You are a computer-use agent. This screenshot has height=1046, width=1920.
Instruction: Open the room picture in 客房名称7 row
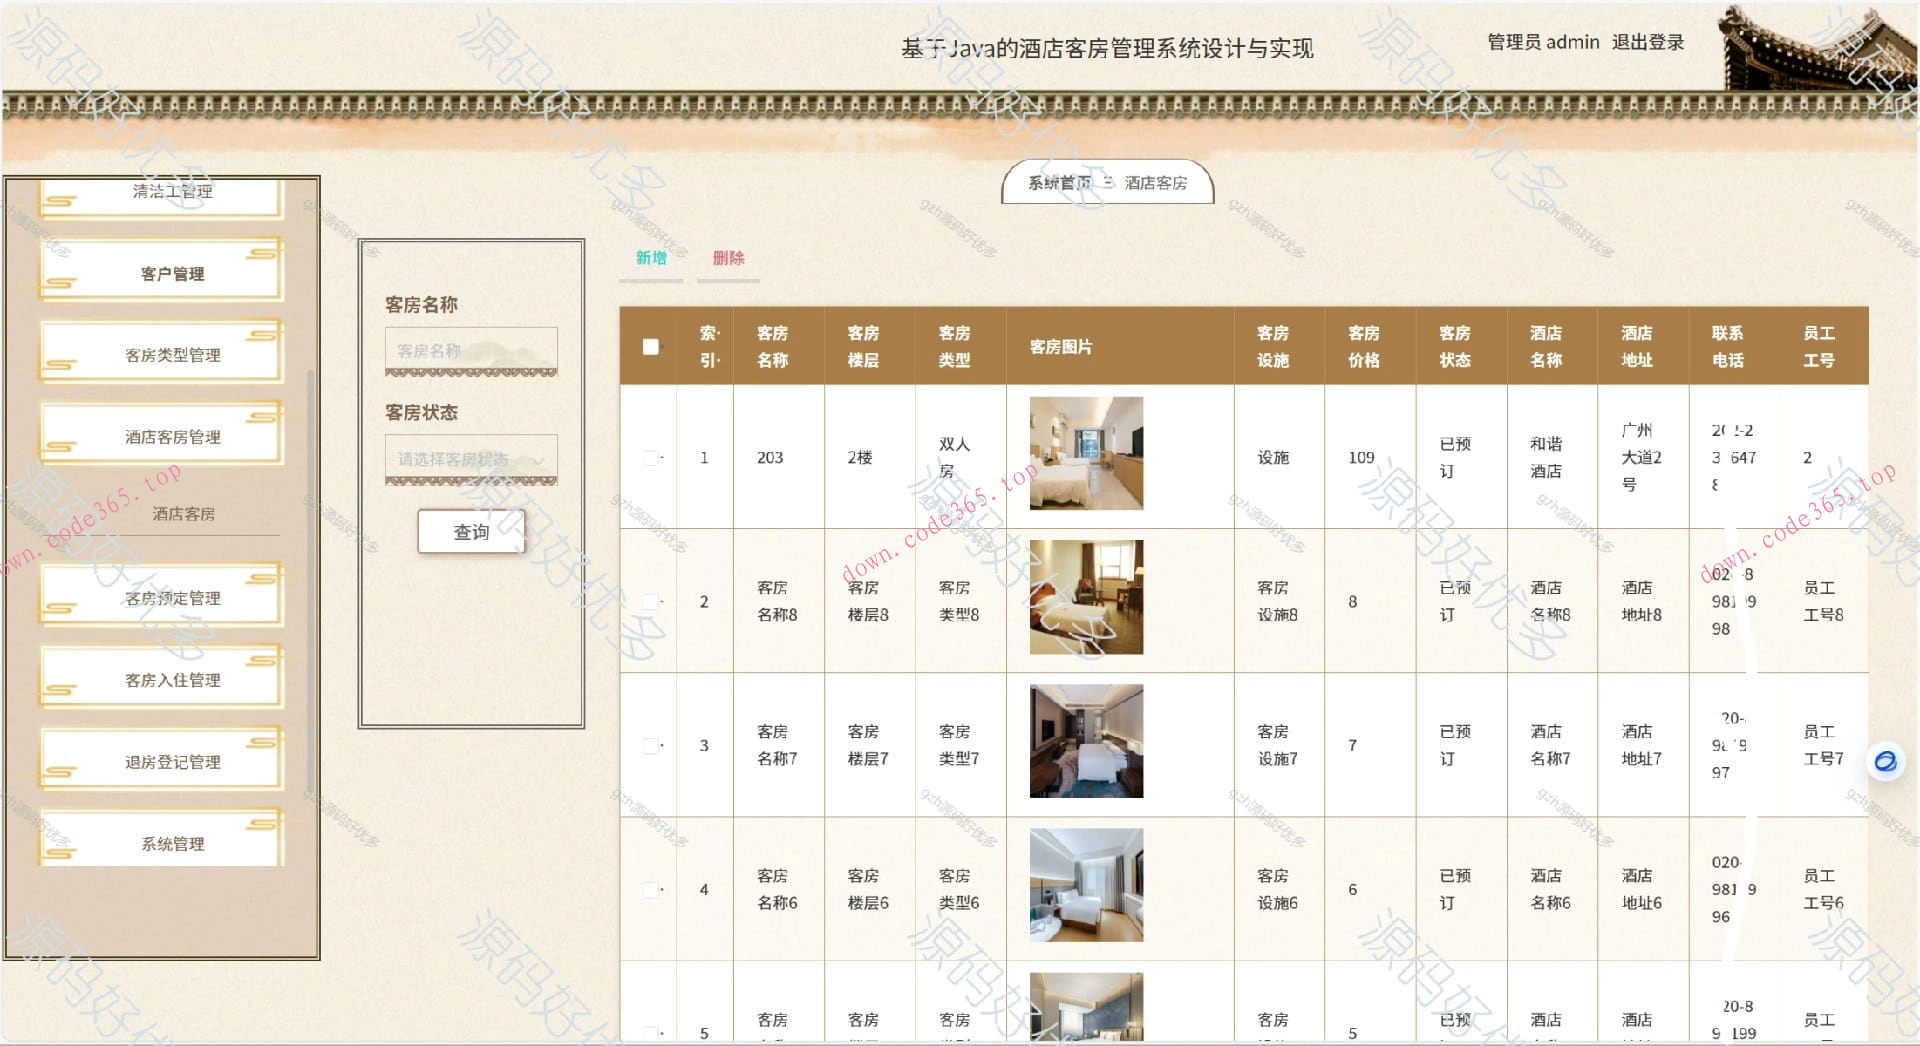1086,741
